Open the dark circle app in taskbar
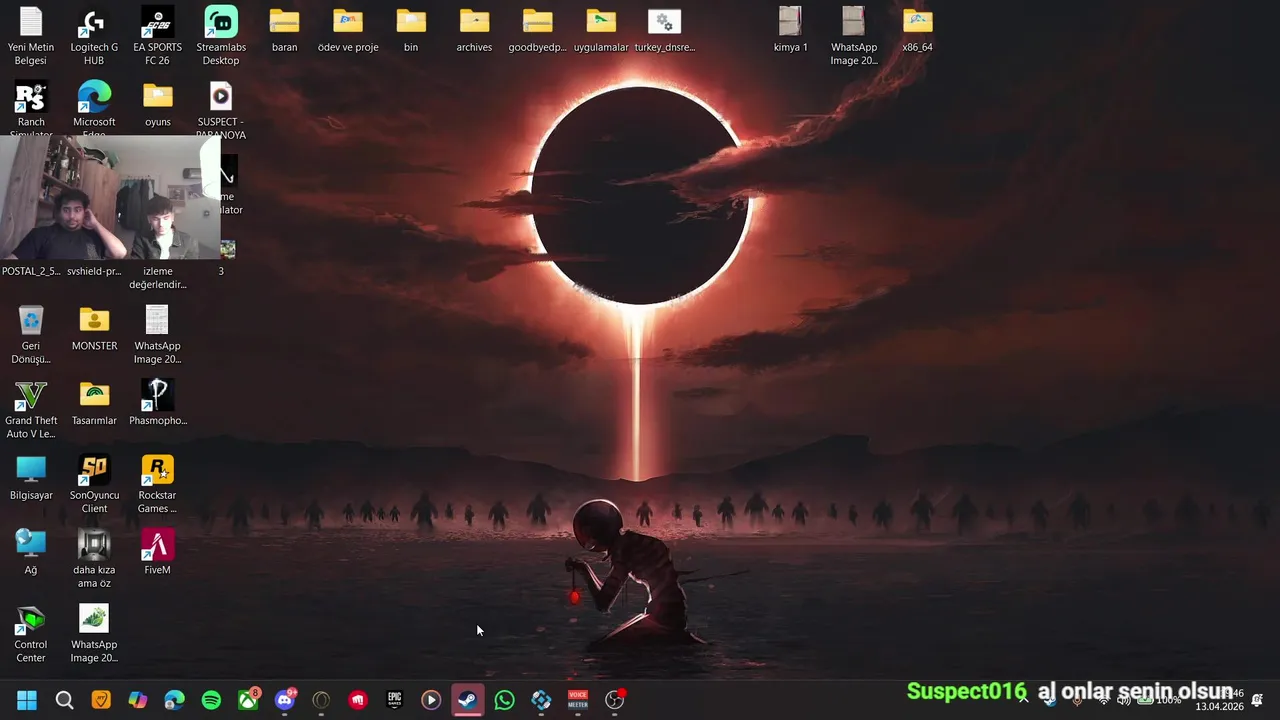Viewport: 1280px width, 720px height. (x=321, y=700)
